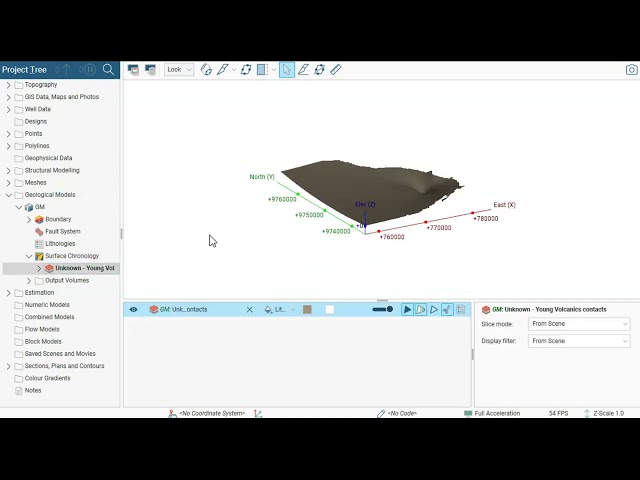Select the draw slicer line tool

click(x=222, y=70)
